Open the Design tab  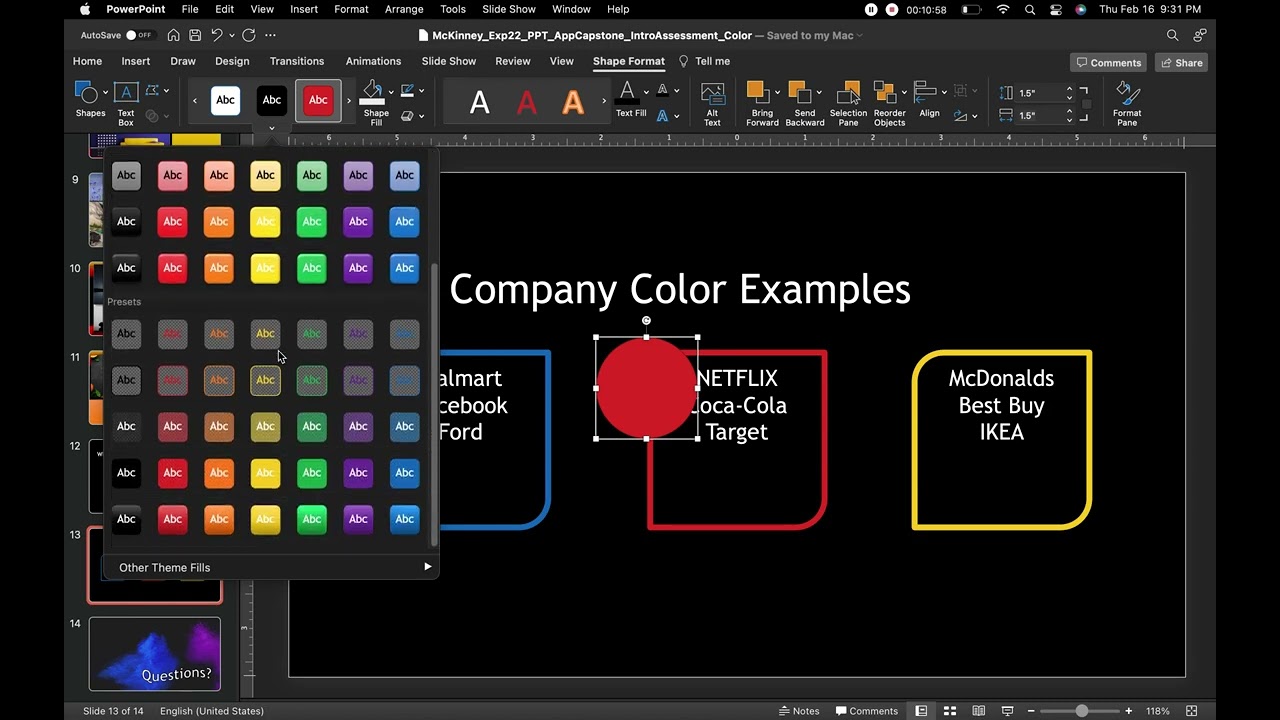[x=232, y=61]
